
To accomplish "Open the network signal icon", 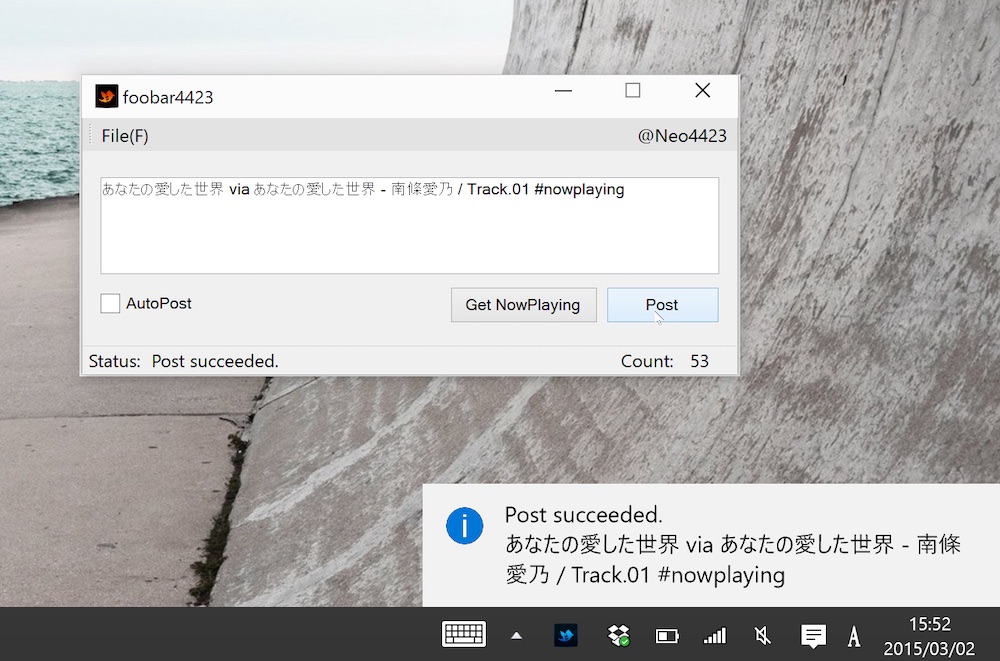I will (x=714, y=635).
